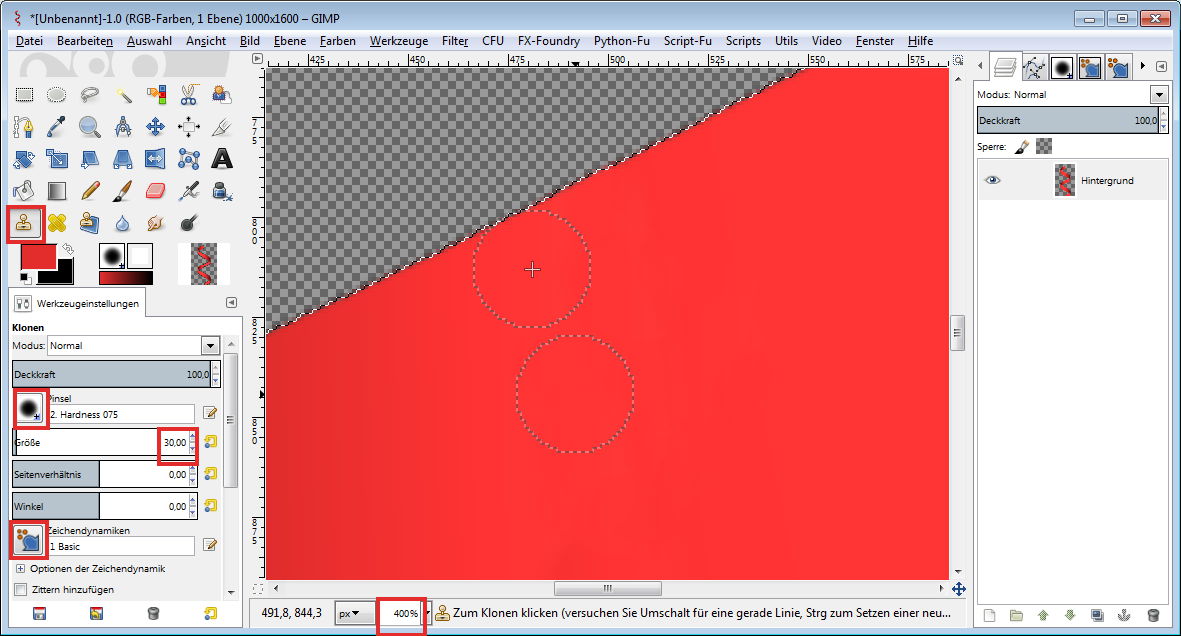Viewport: 1181px width, 636px height.
Task: Select the Smudge finger tool
Action: click(x=156, y=223)
